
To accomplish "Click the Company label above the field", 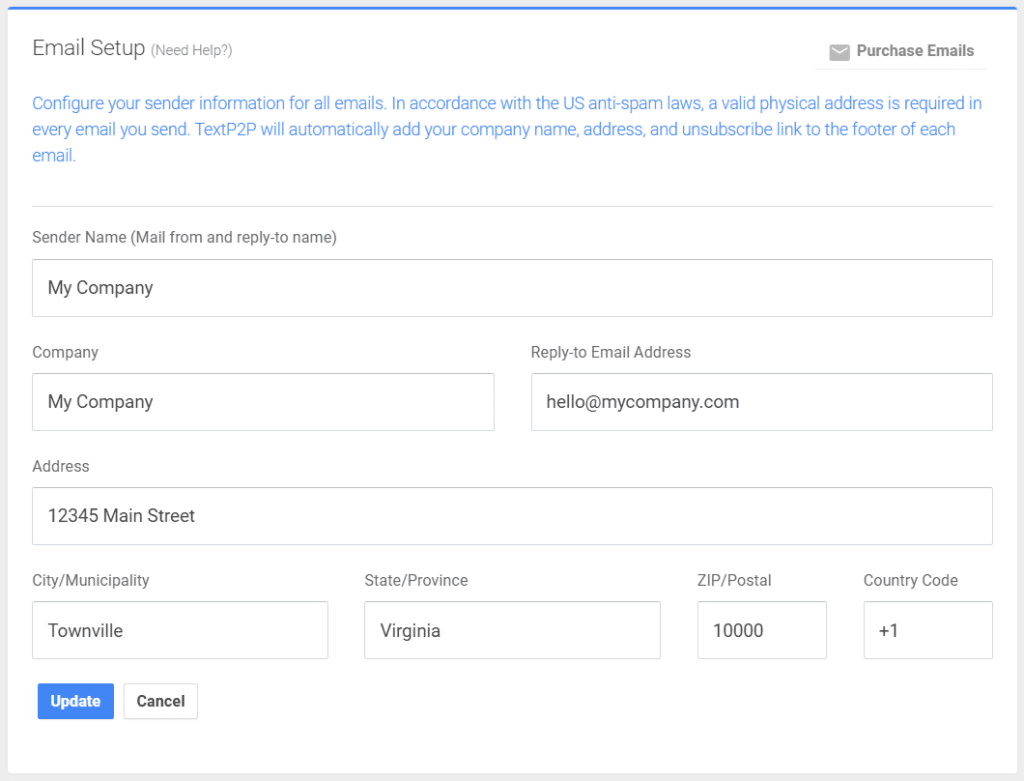I will tap(65, 352).
